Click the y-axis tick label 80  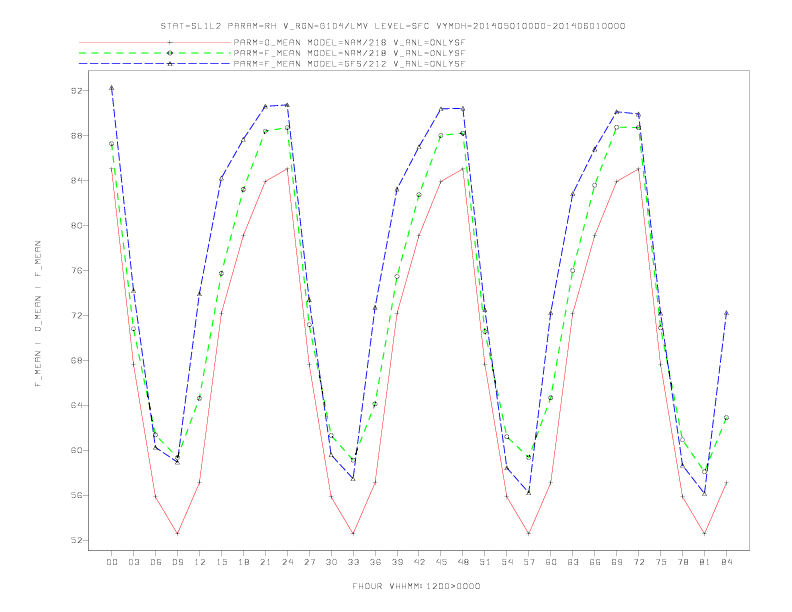click(x=77, y=226)
